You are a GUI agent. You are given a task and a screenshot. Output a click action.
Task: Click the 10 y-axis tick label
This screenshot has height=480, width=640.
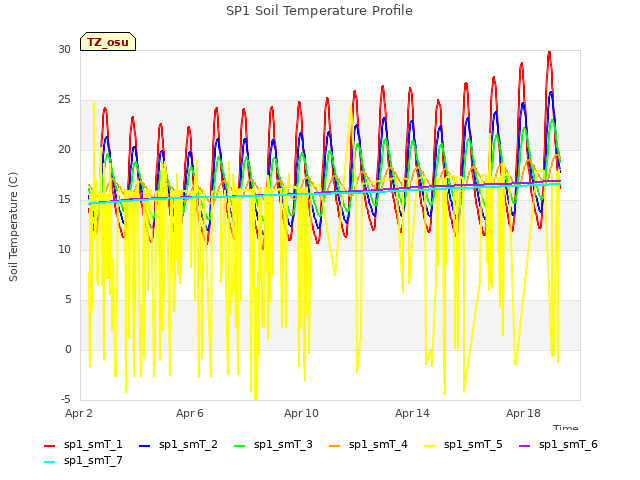coord(64,249)
